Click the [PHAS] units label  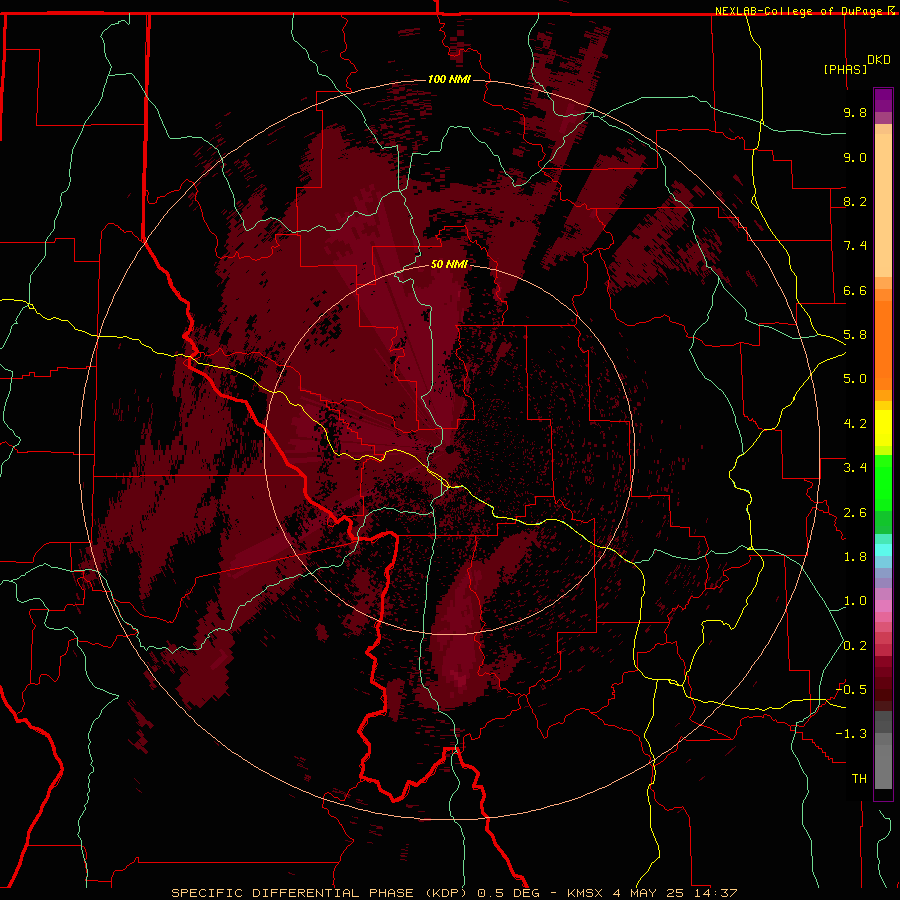coord(845,69)
